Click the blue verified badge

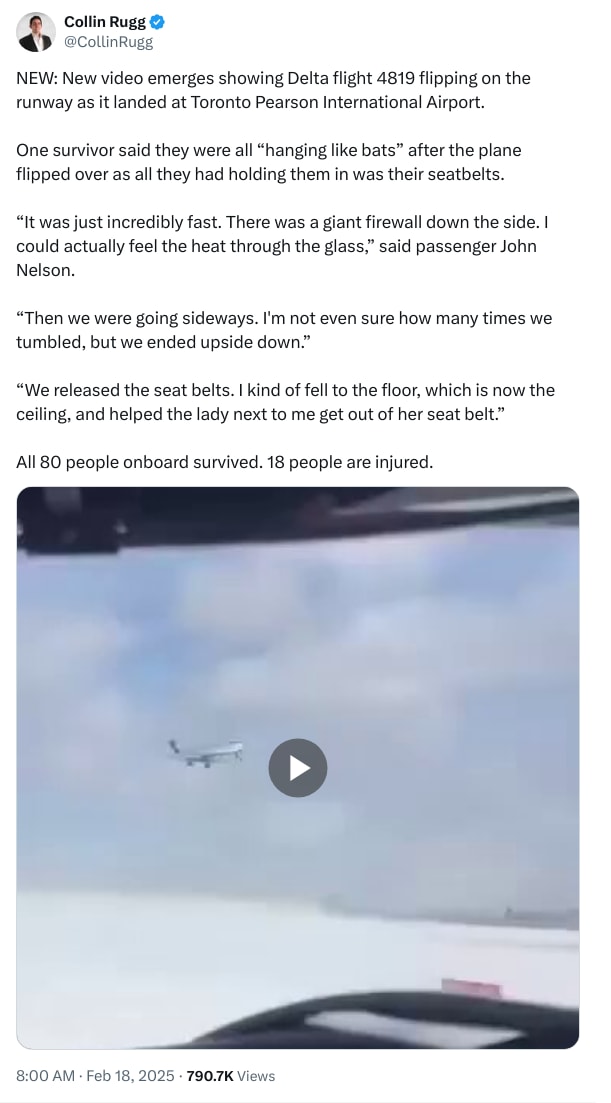pos(159,23)
